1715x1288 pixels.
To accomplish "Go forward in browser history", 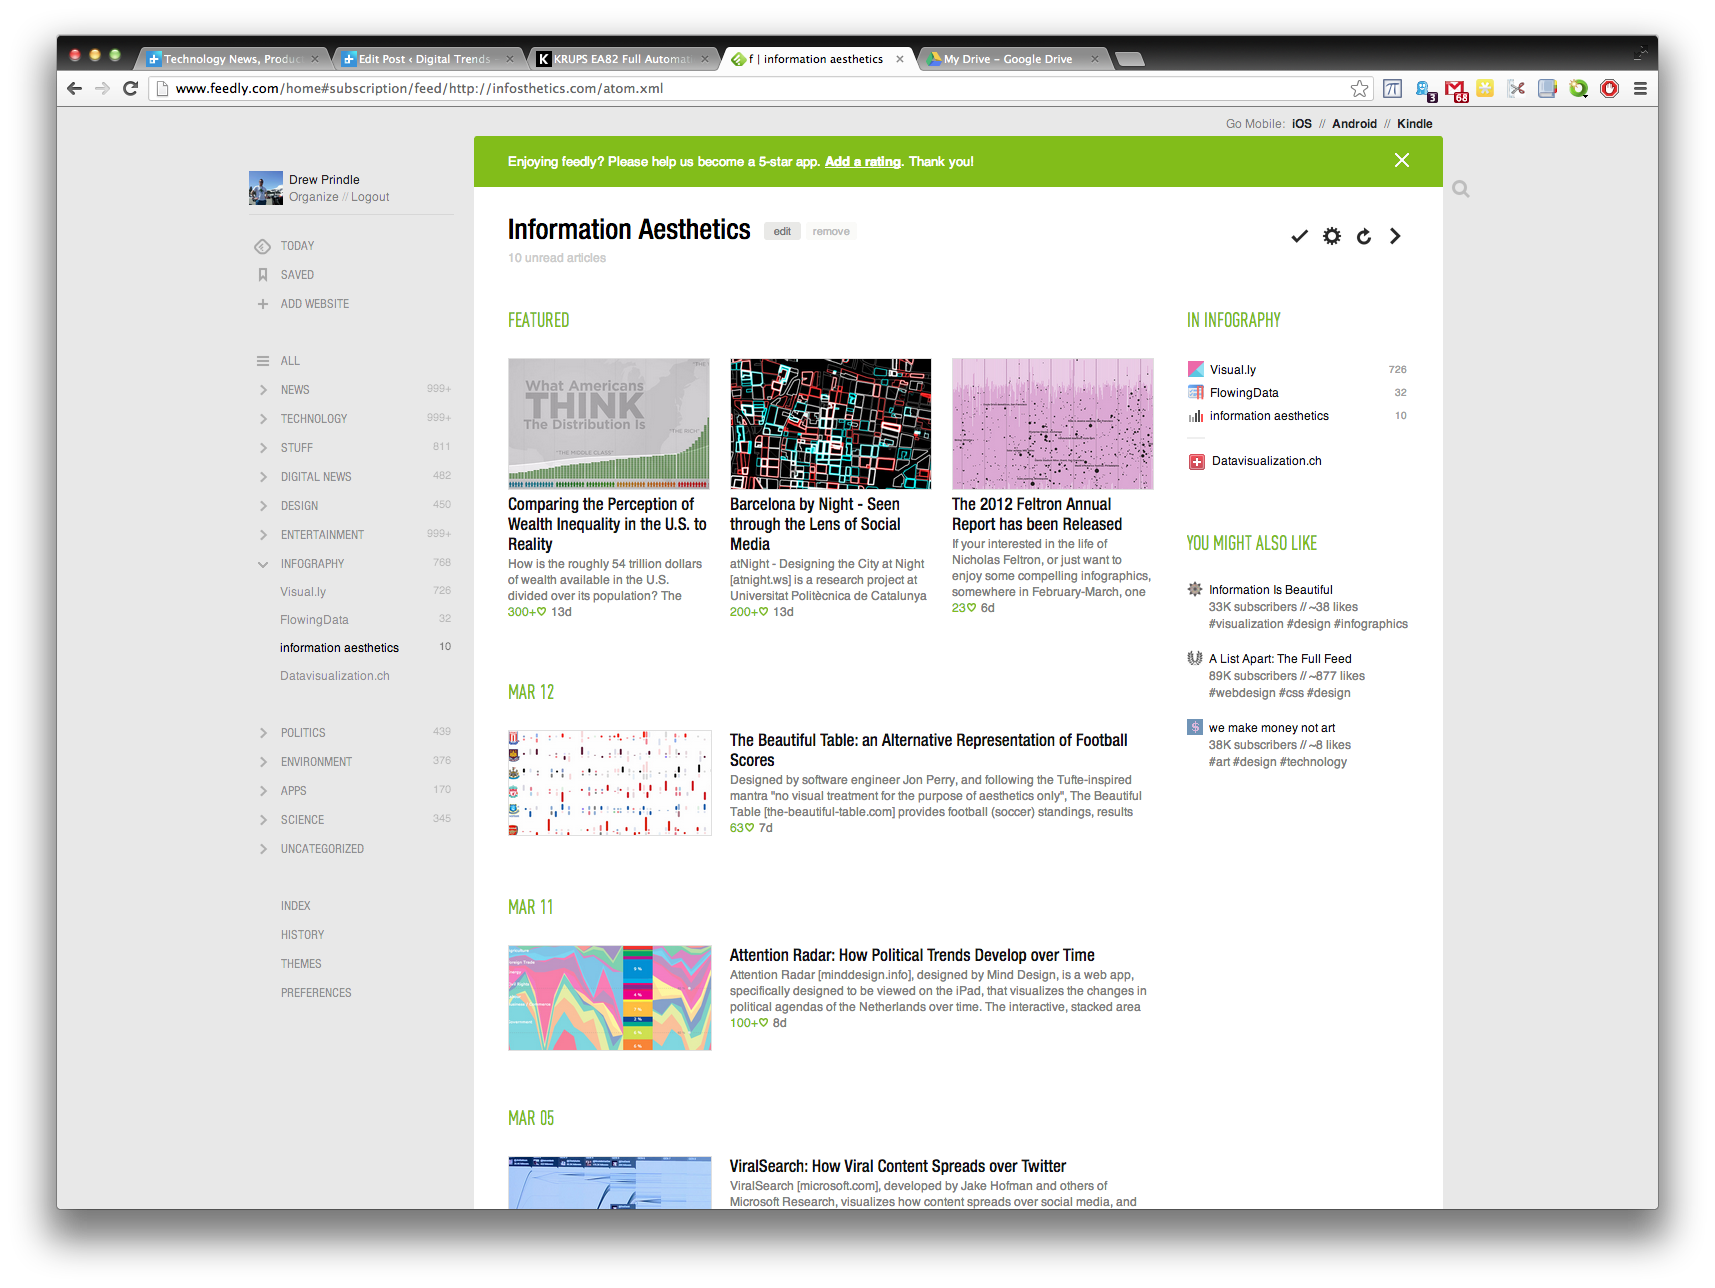I will (x=102, y=88).
